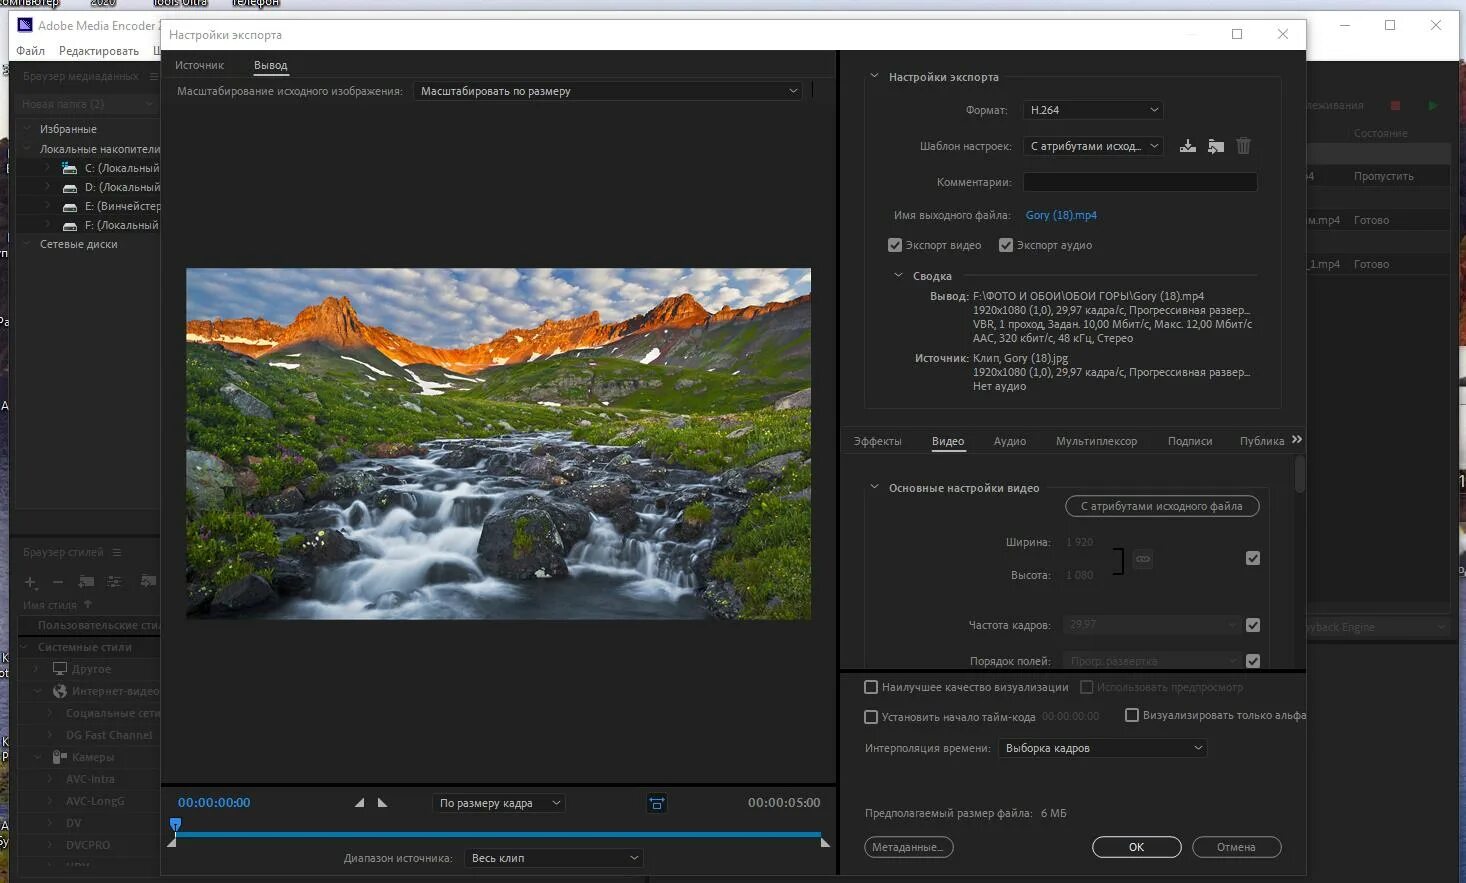This screenshot has height=883, width=1466.
Task: Open Метаданные button
Action: (x=908, y=847)
